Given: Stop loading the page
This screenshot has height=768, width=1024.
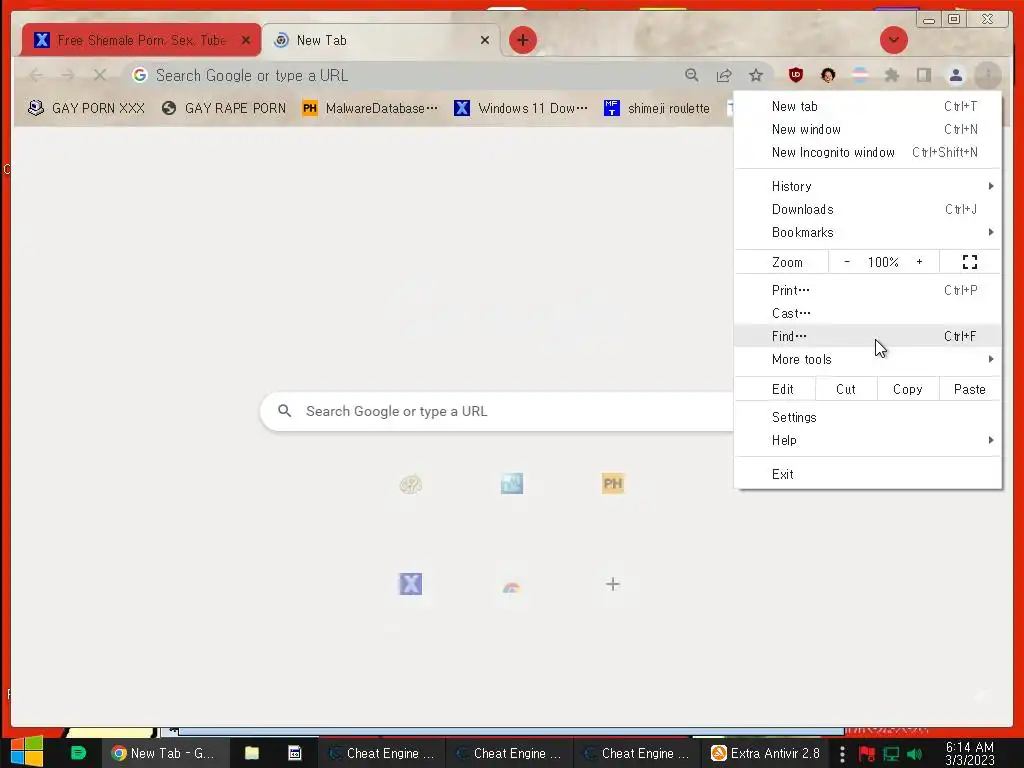Looking at the screenshot, I should 99,76.
